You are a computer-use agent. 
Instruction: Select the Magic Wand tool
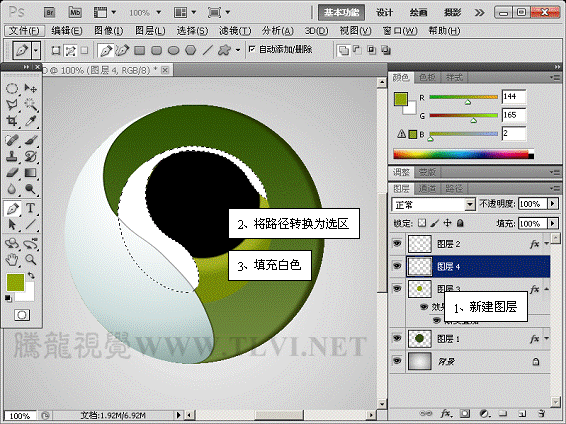point(31,105)
